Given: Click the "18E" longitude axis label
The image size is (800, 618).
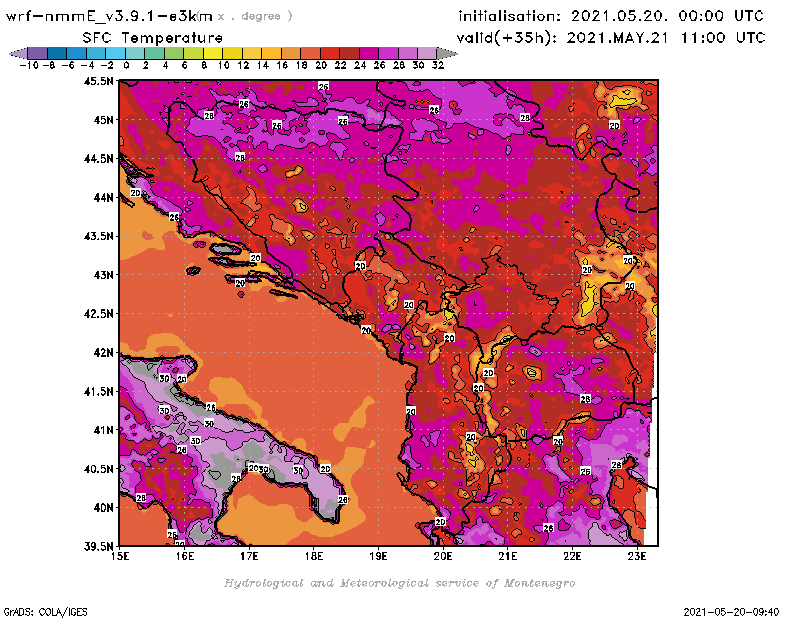Looking at the screenshot, I should coord(314,556).
